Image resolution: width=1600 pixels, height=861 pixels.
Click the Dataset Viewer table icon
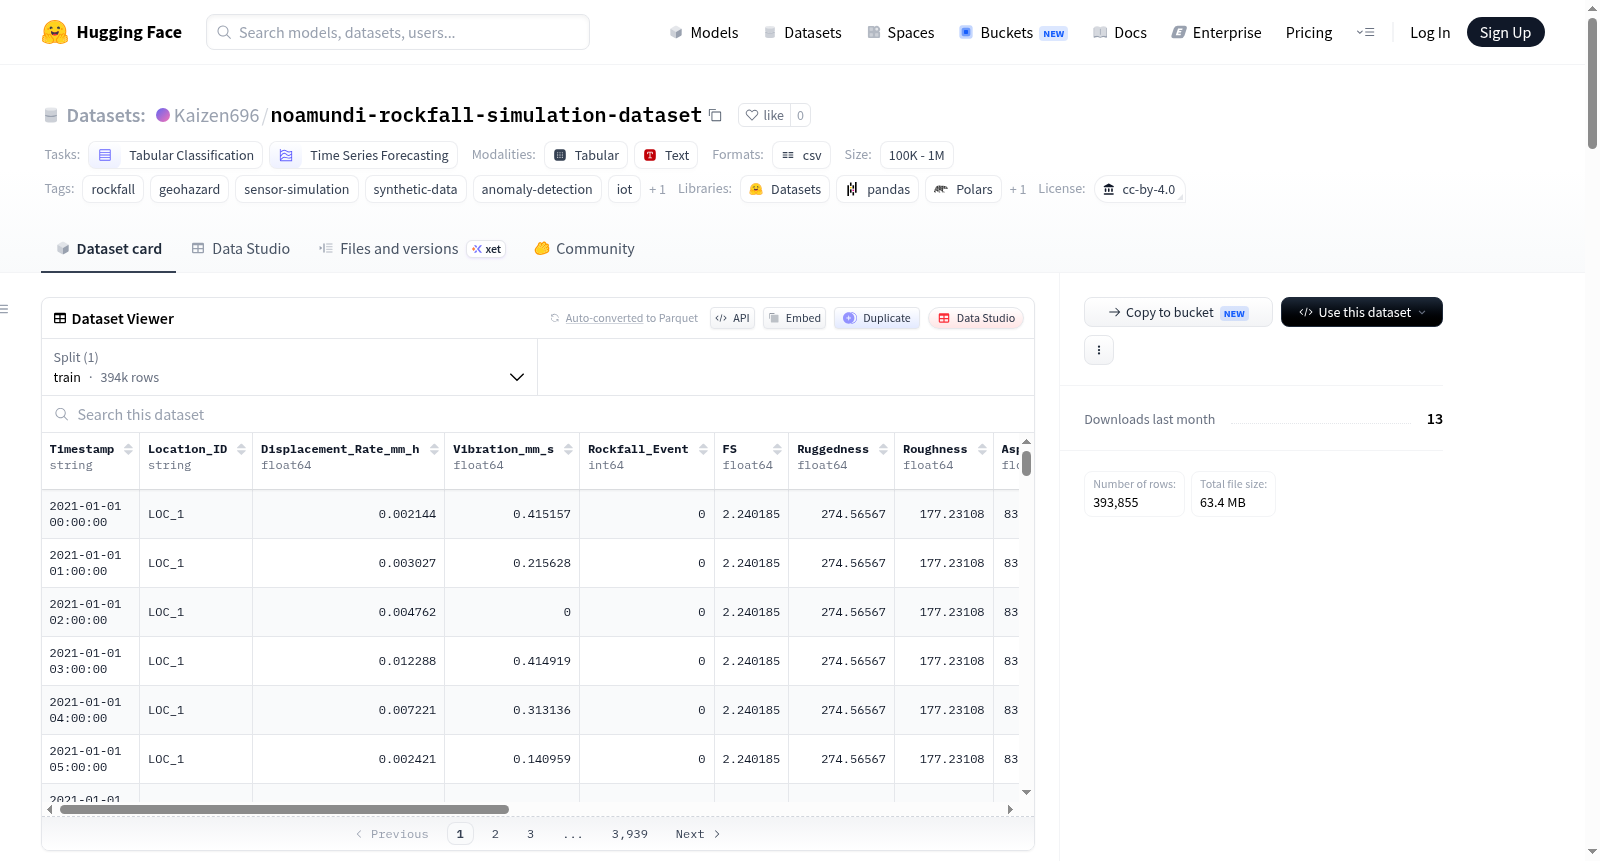click(60, 318)
